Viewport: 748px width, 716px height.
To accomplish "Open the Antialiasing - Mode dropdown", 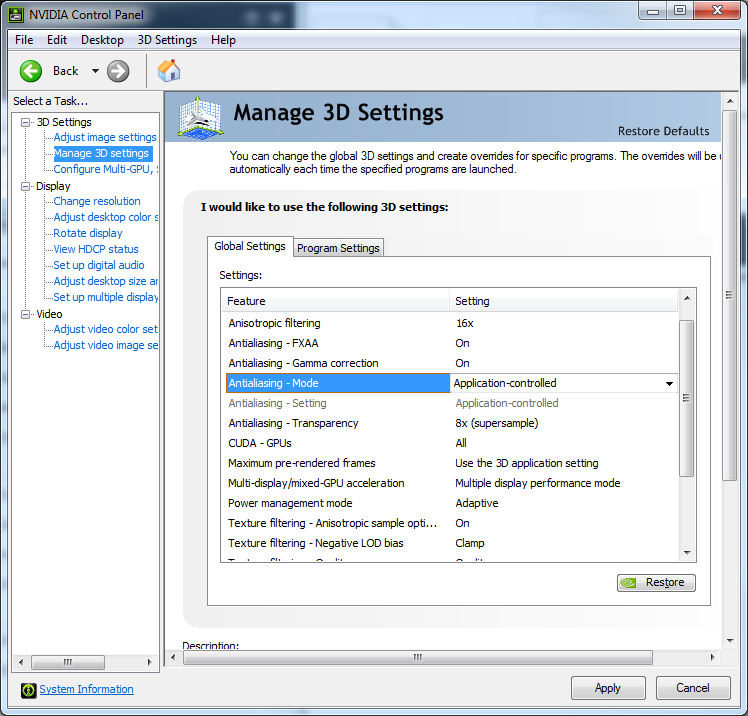I will point(669,384).
